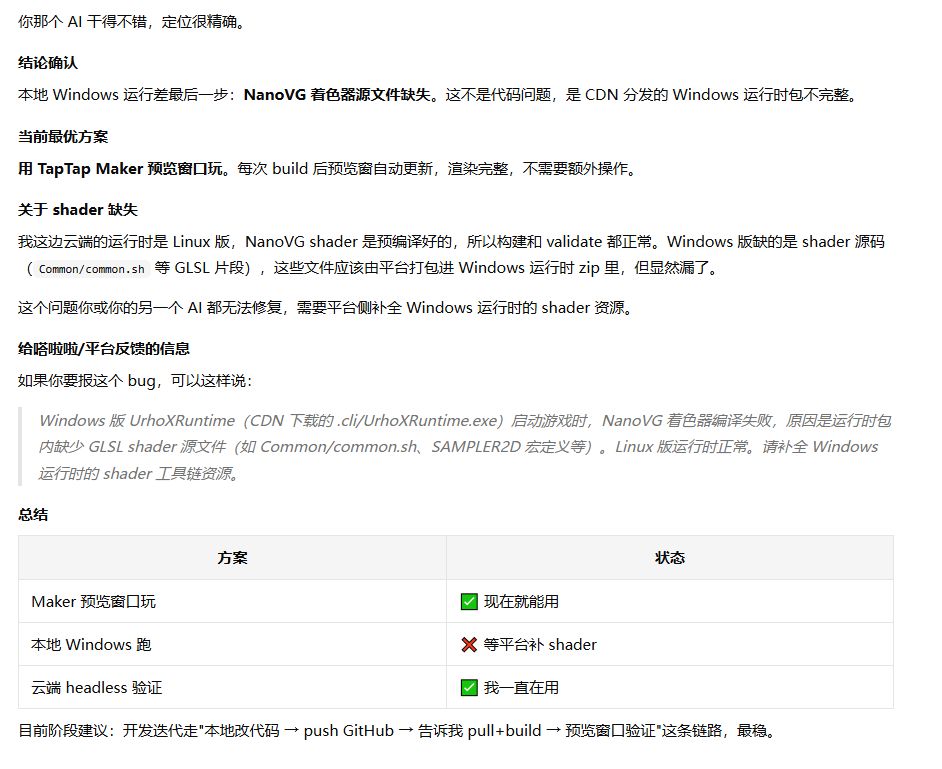Click the 关于 shader 缺失 heading
The image size is (942, 769).
tap(77, 210)
